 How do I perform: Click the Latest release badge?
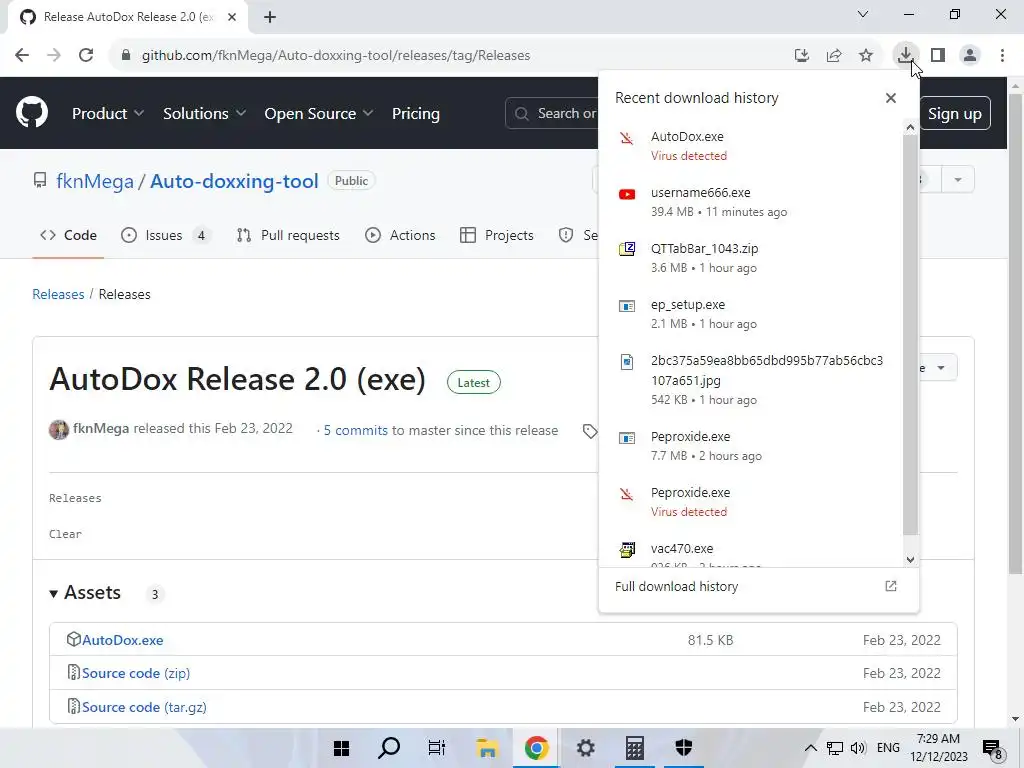tap(473, 383)
